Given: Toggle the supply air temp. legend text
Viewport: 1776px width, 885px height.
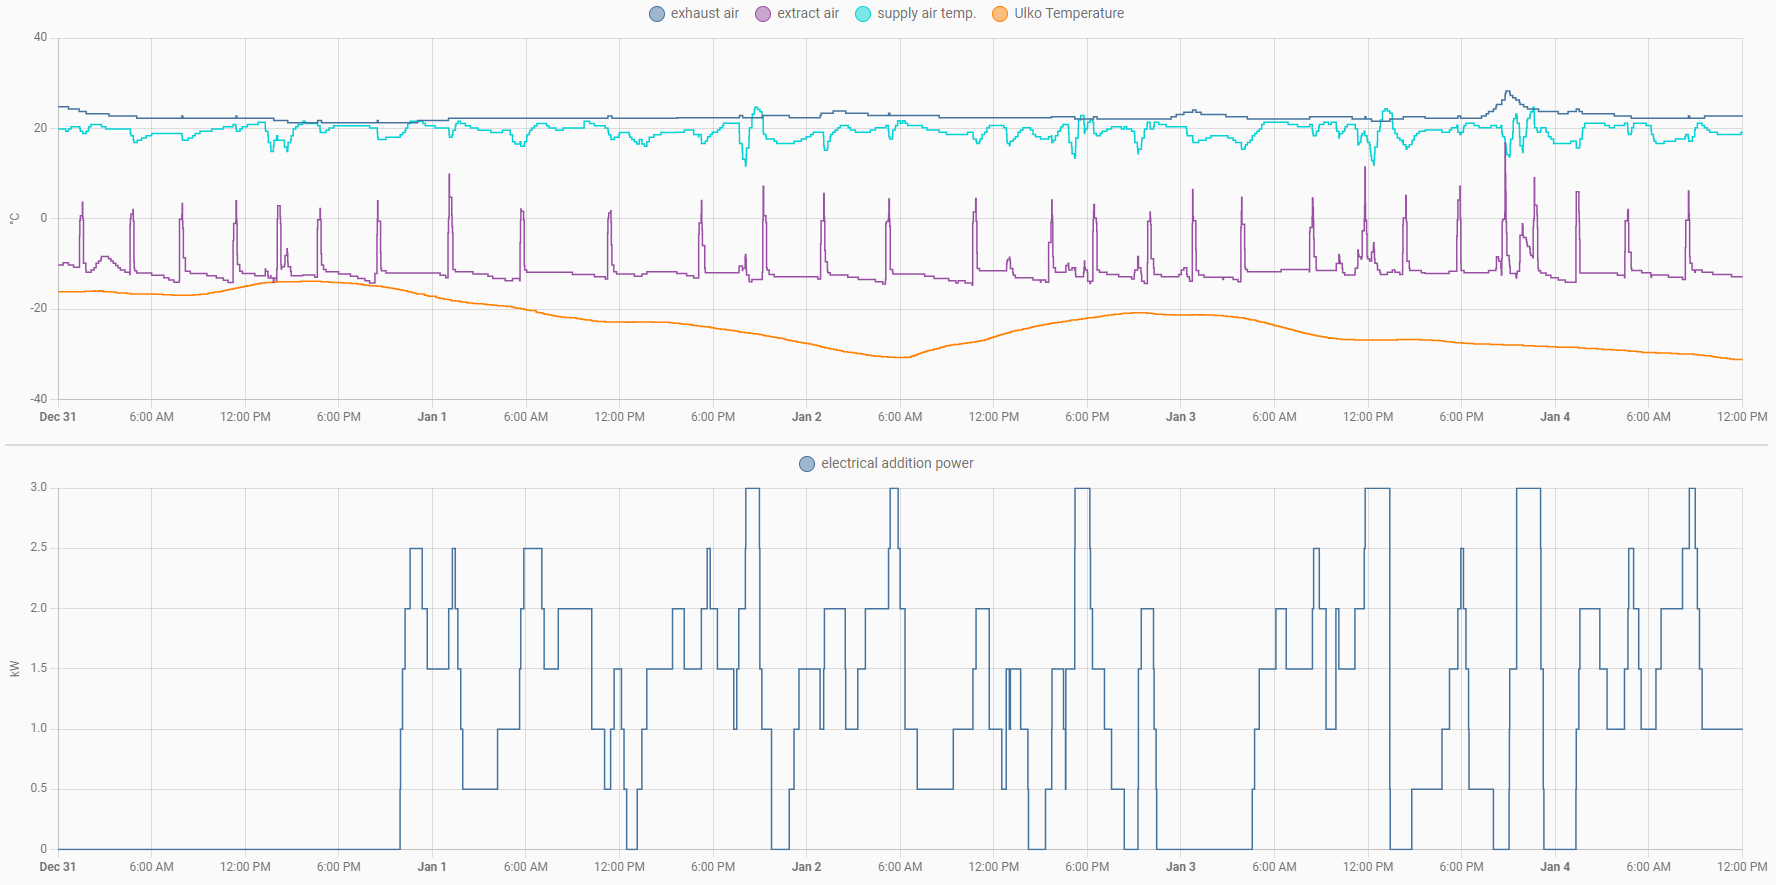Looking at the screenshot, I should pos(926,13).
